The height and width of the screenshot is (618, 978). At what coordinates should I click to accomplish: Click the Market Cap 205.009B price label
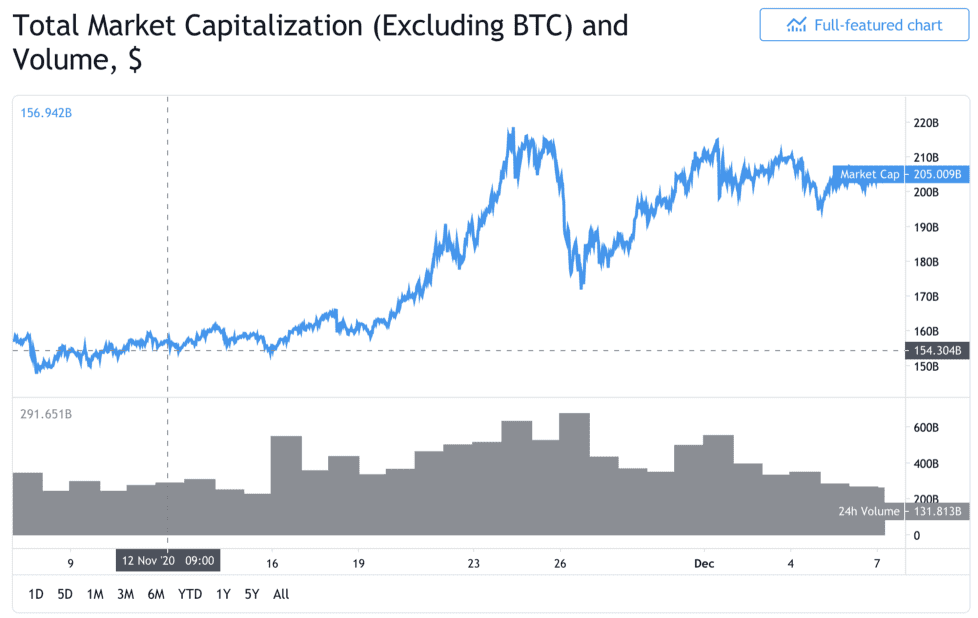tap(901, 174)
